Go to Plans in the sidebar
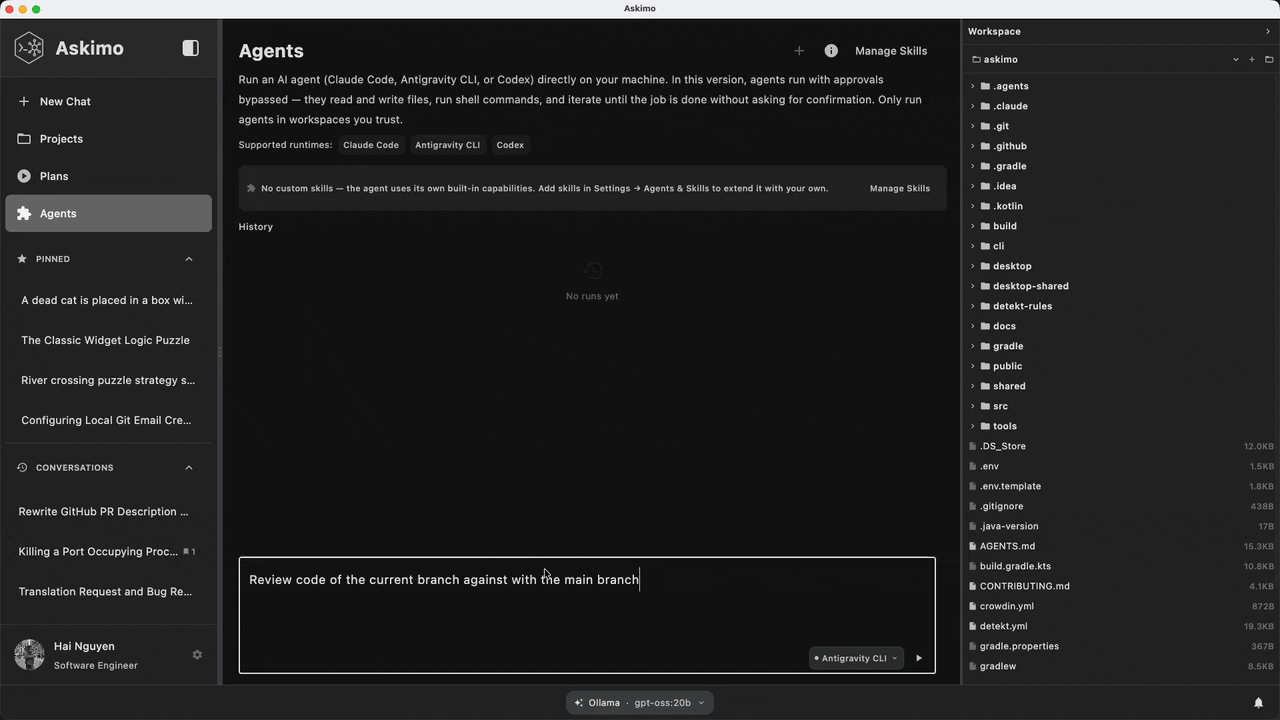 click(x=108, y=176)
